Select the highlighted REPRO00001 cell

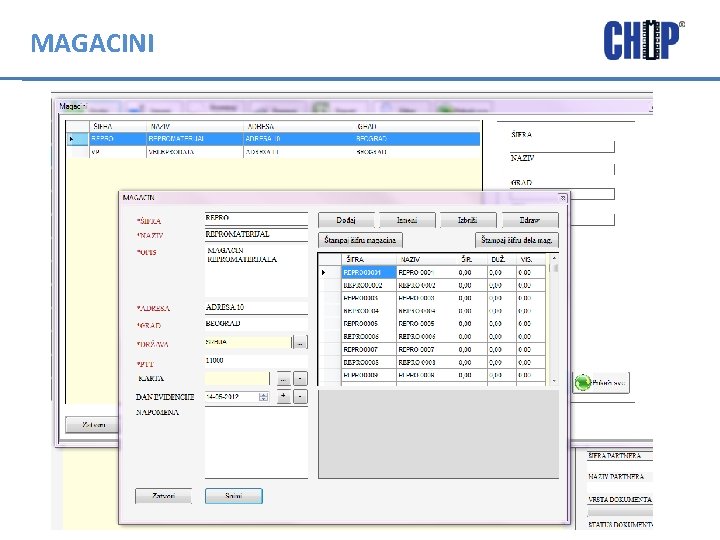369,272
